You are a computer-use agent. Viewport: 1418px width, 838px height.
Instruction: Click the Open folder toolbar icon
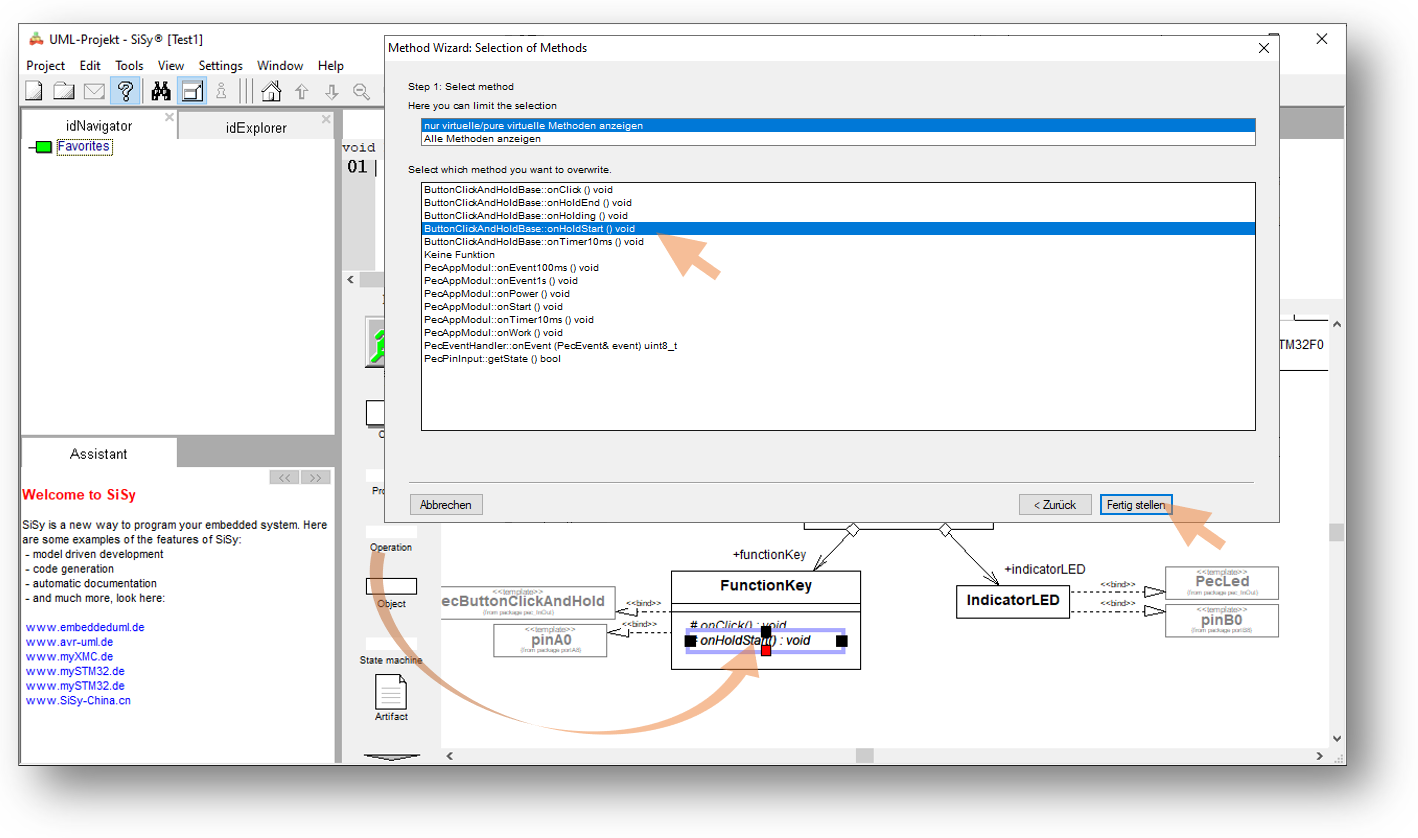(64, 92)
